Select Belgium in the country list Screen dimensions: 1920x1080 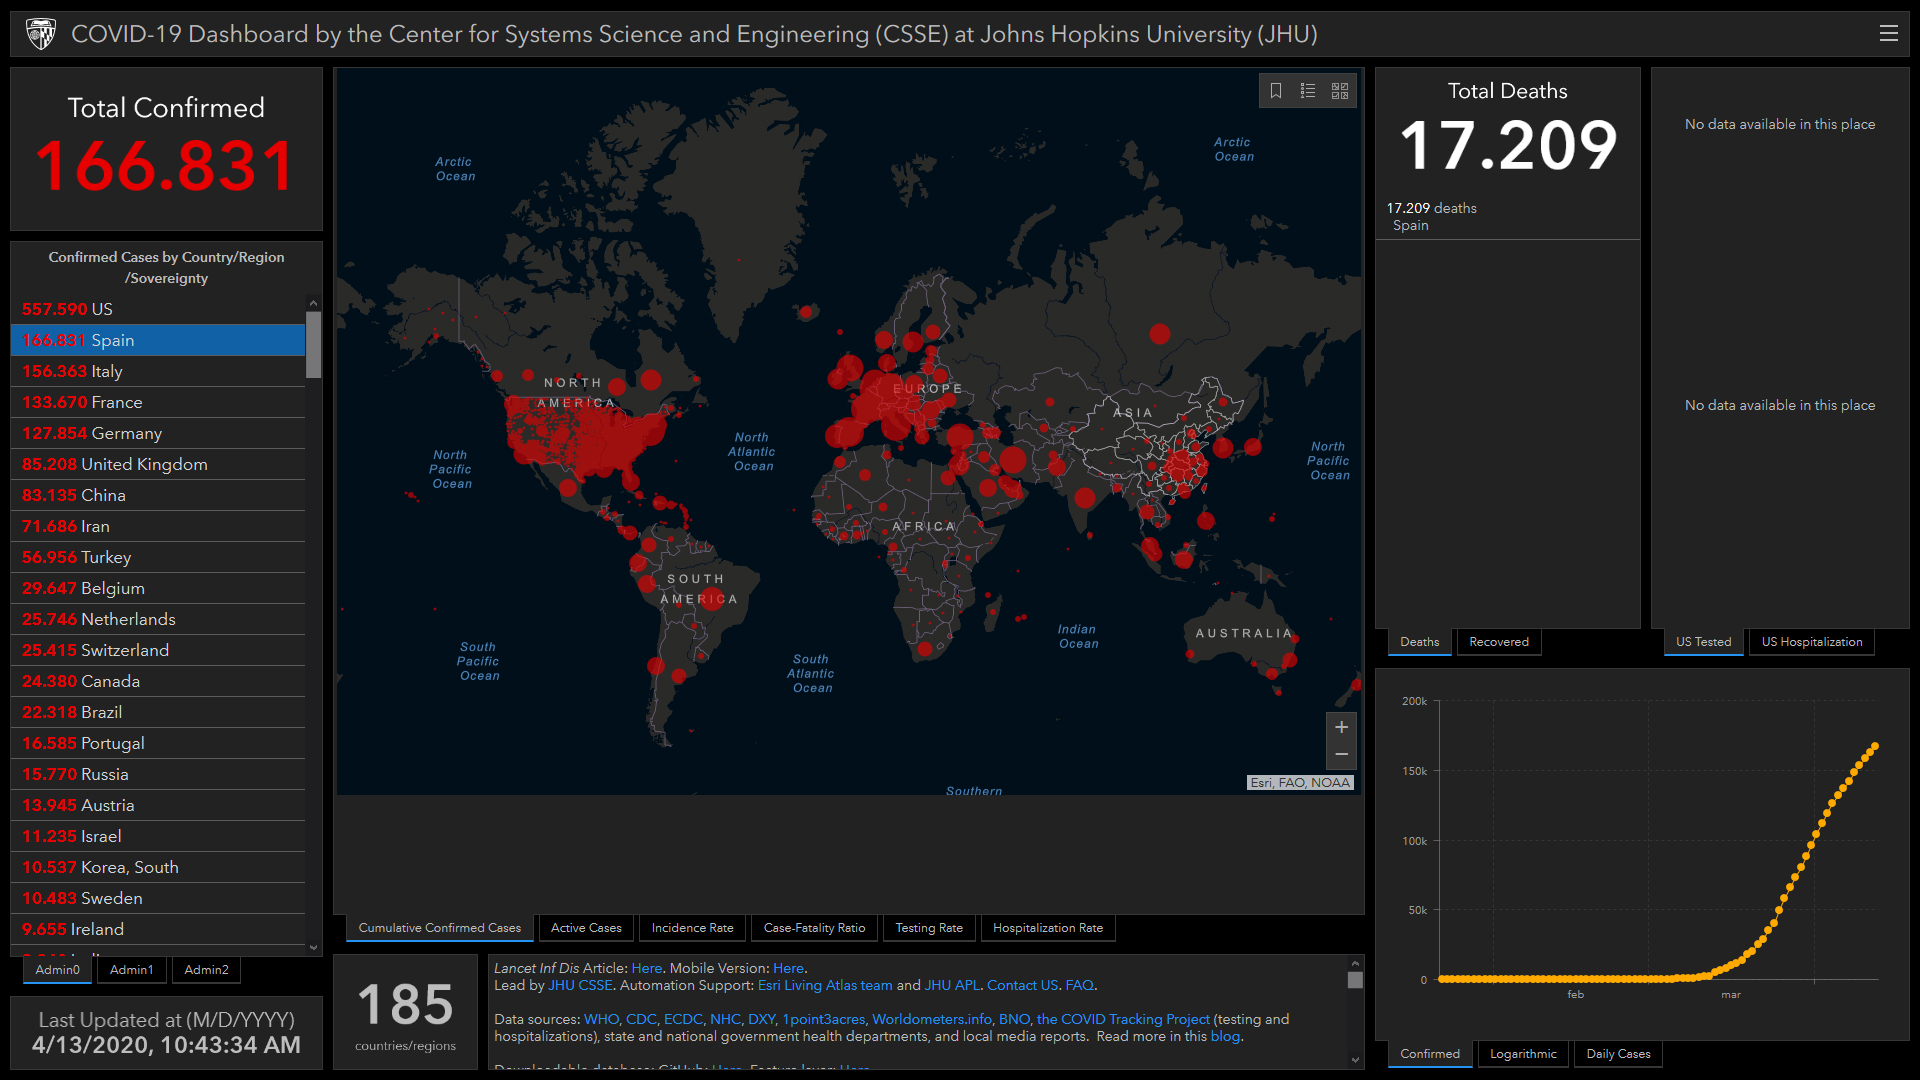(158, 588)
